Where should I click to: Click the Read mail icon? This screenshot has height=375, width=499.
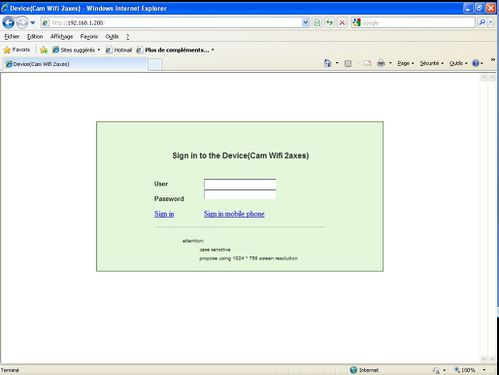pos(367,63)
